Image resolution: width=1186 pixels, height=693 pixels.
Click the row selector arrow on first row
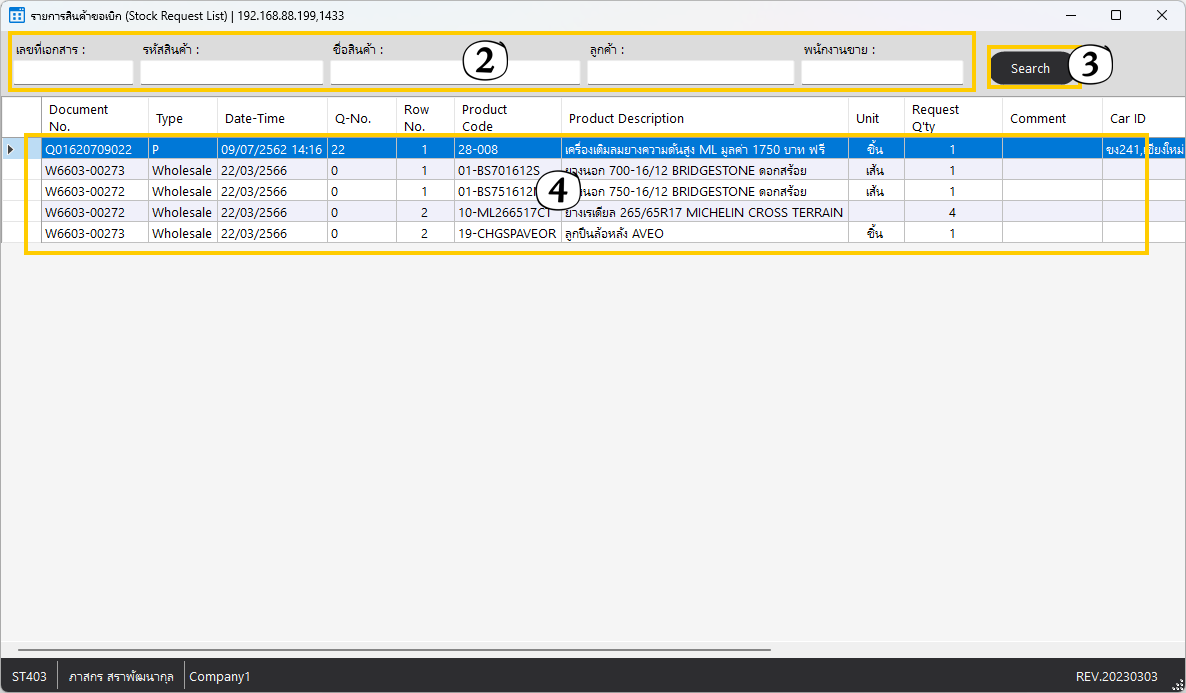pos(11,150)
